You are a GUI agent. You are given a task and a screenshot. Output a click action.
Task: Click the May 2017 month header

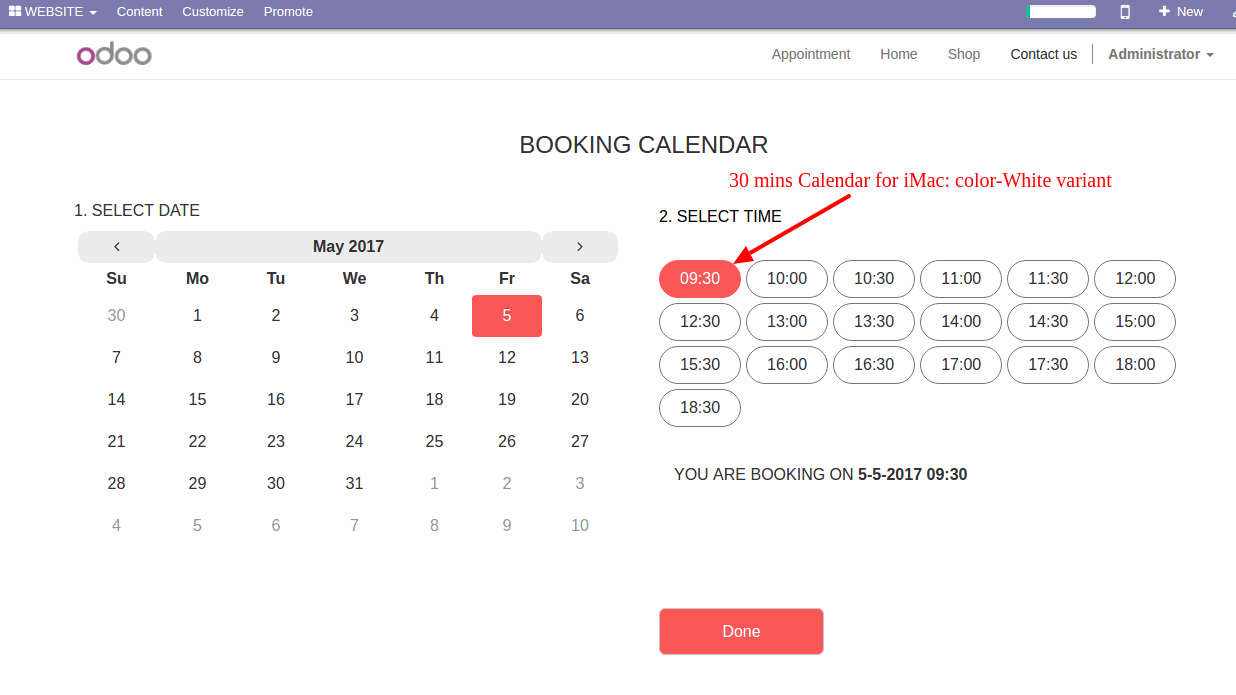[x=348, y=246]
